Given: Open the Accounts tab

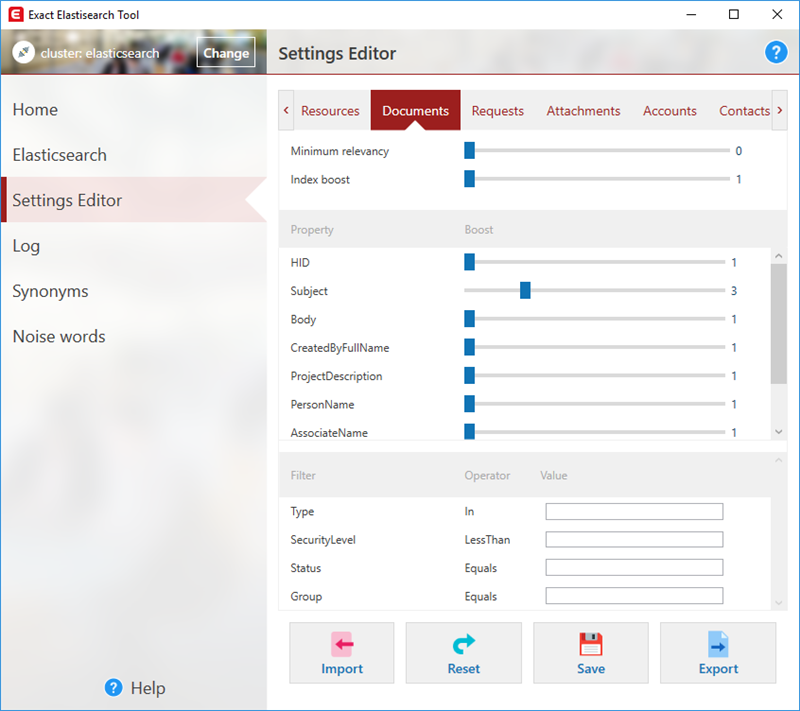Looking at the screenshot, I should point(669,111).
